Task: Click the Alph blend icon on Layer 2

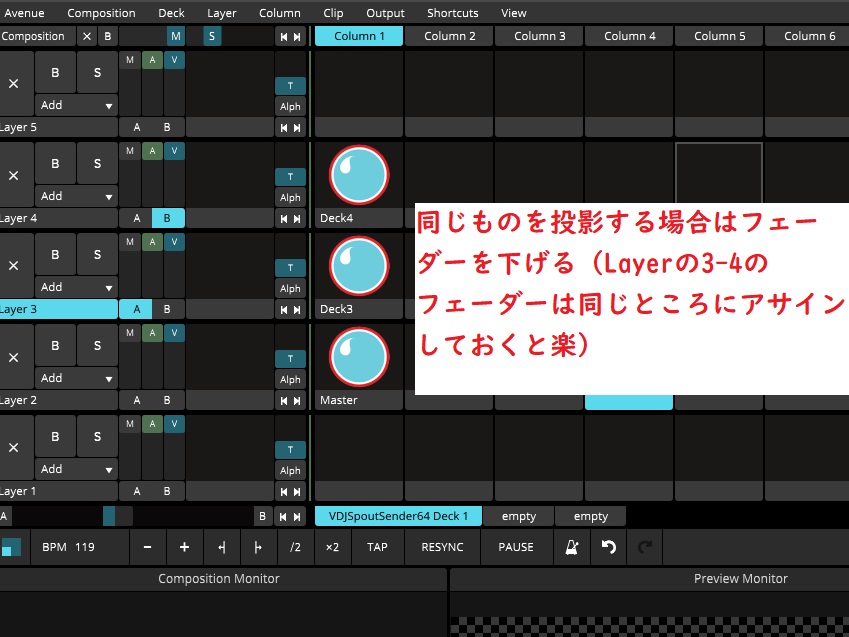Action: pos(290,380)
